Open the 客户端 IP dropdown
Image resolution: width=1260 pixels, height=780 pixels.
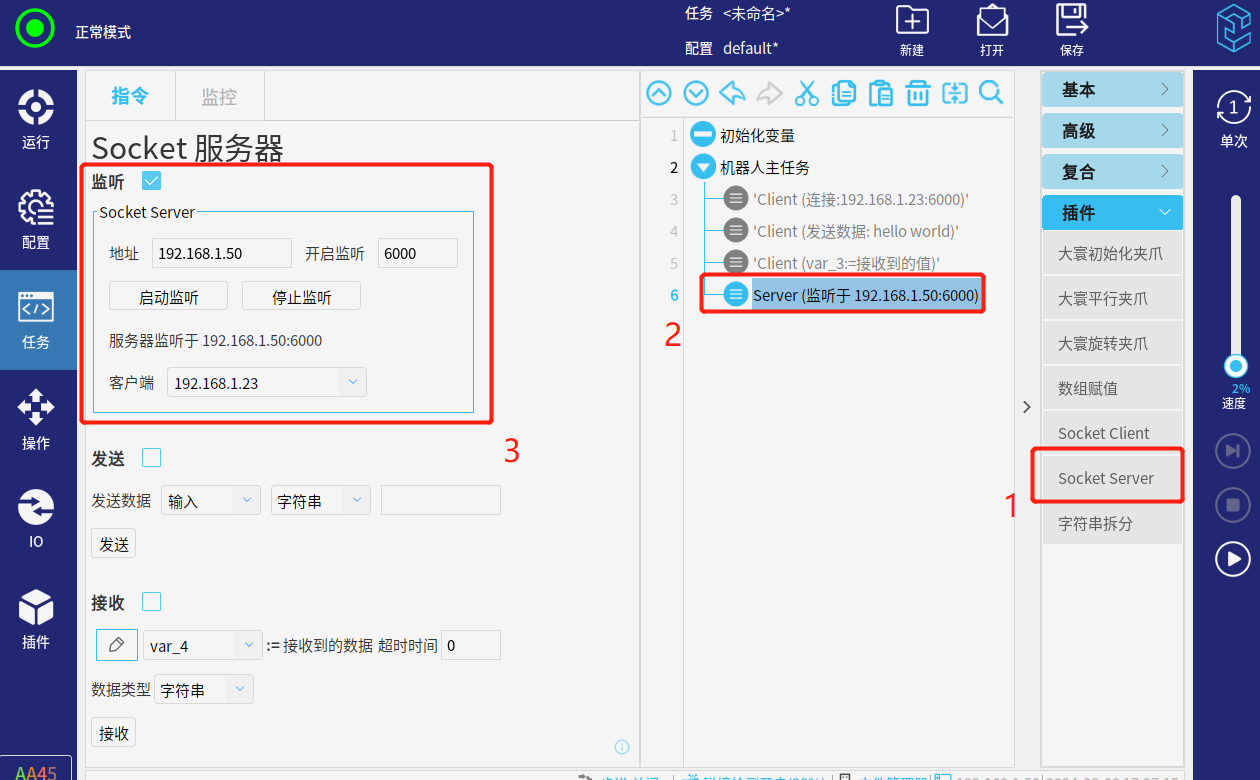[352, 382]
